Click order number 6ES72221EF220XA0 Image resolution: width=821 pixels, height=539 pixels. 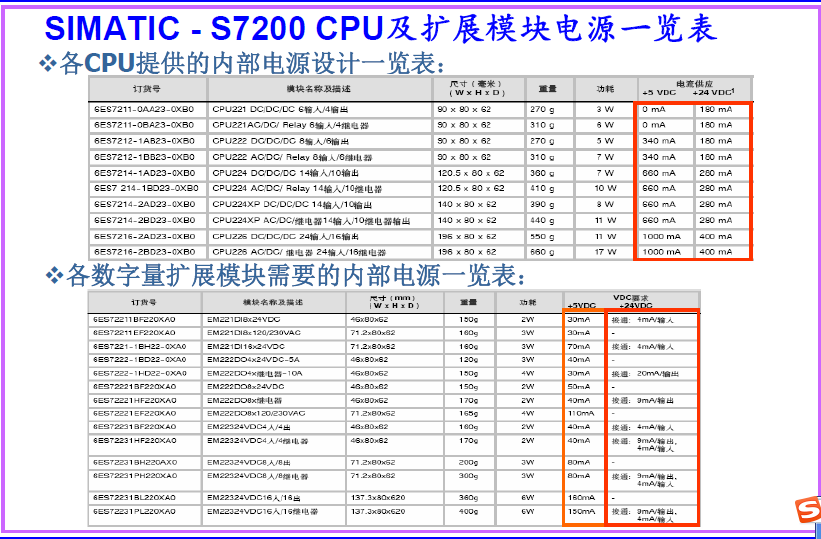coord(134,413)
